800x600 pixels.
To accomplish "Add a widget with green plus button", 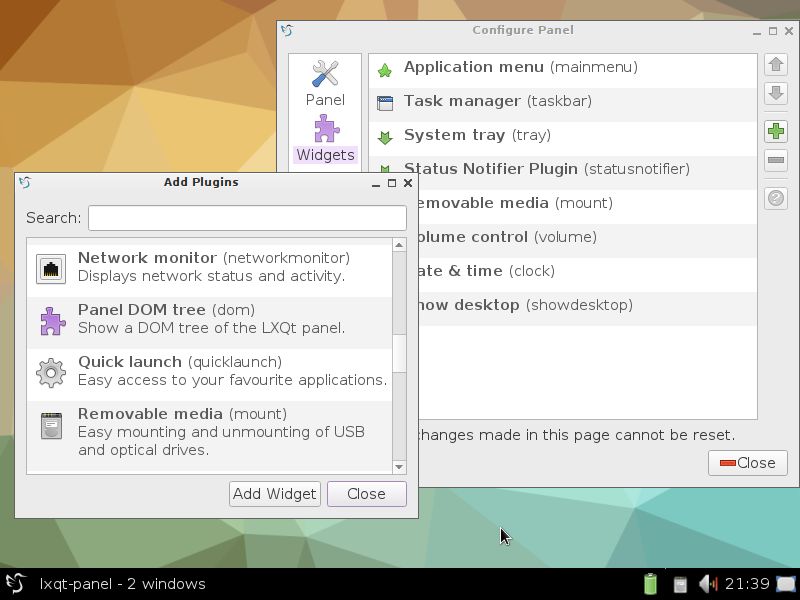I will tap(776, 131).
